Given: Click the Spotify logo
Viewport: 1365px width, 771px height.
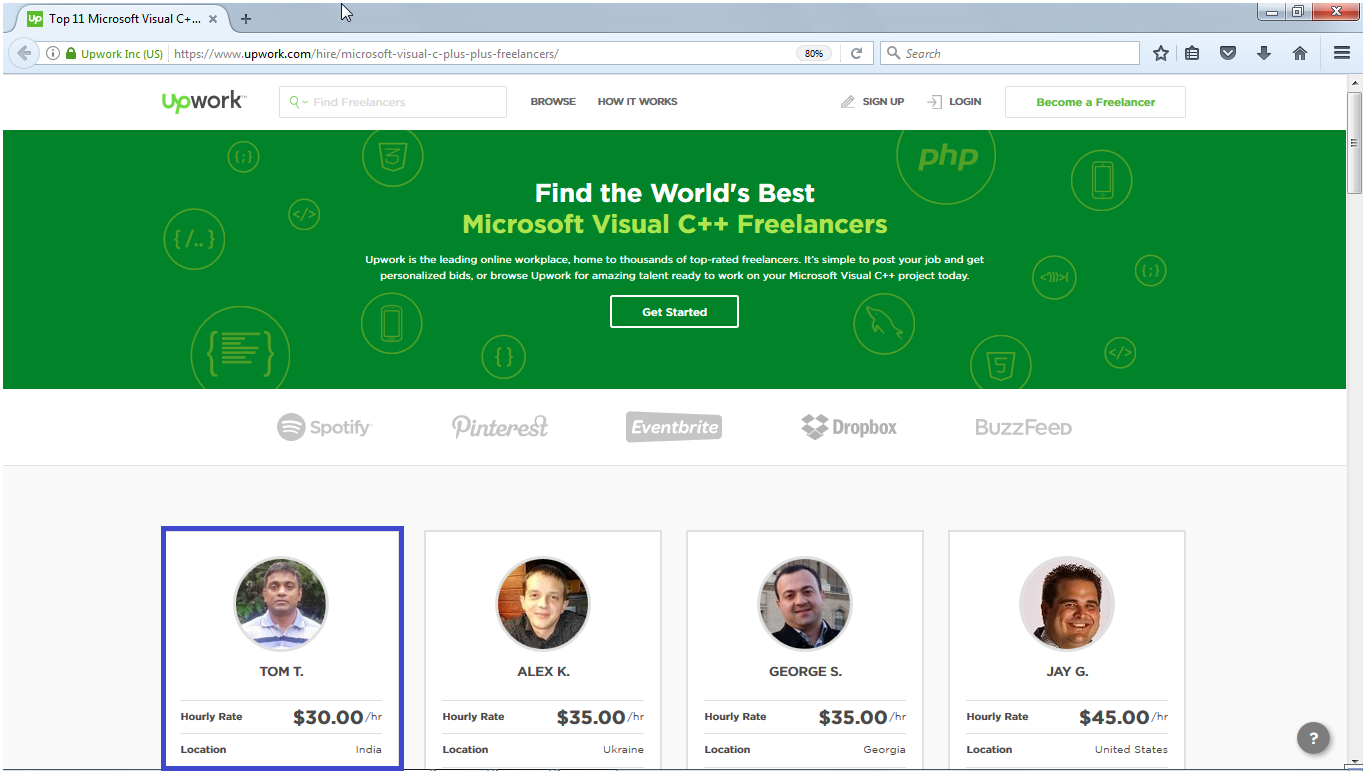Looking at the screenshot, I should pyautogui.click(x=324, y=427).
